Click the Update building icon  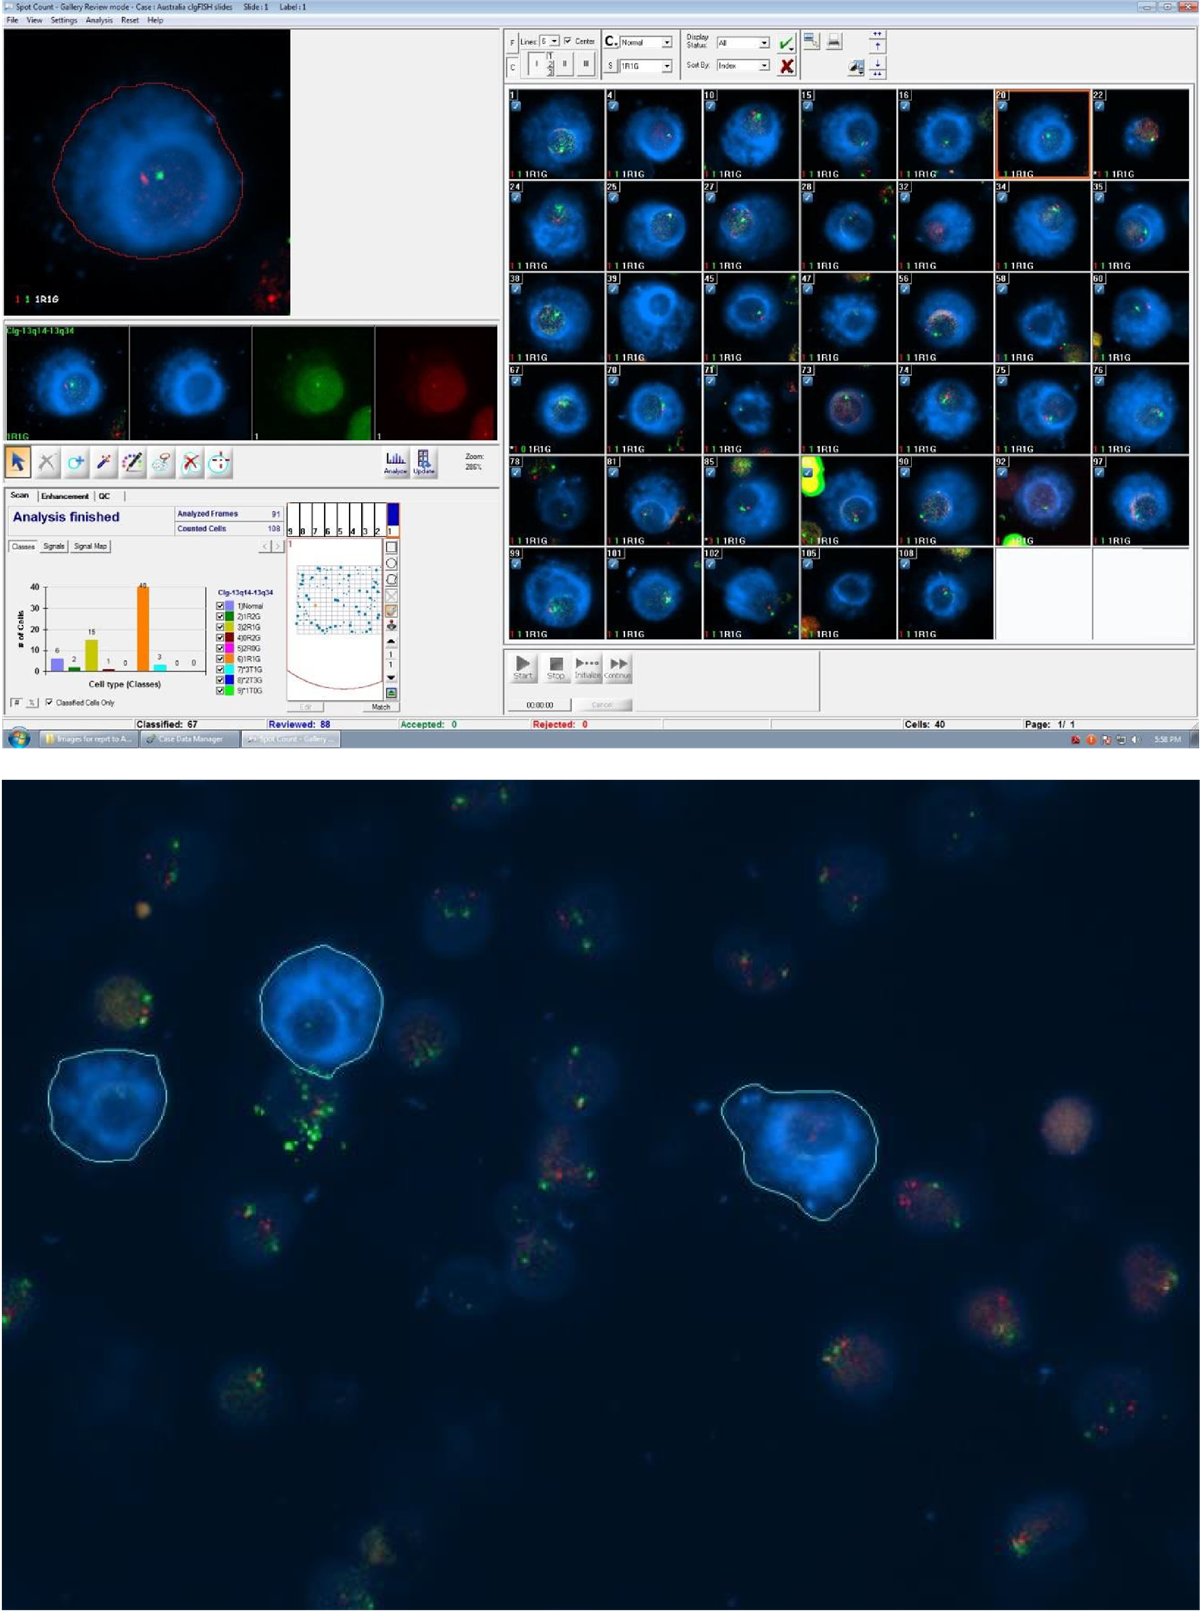(x=424, y=462)
